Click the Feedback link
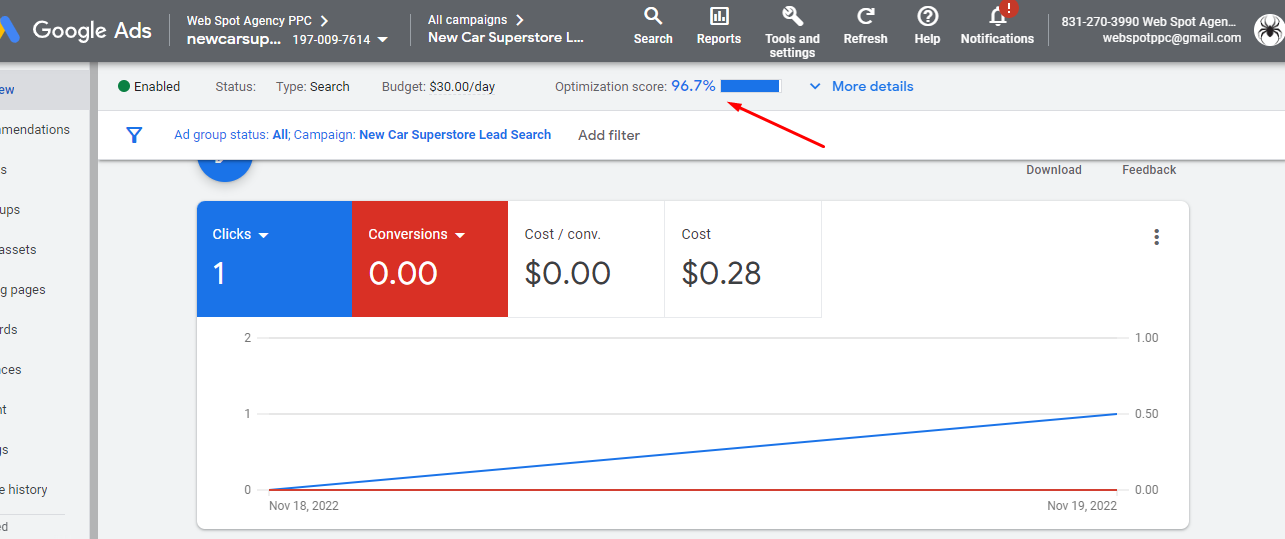 click(1149, 170)
